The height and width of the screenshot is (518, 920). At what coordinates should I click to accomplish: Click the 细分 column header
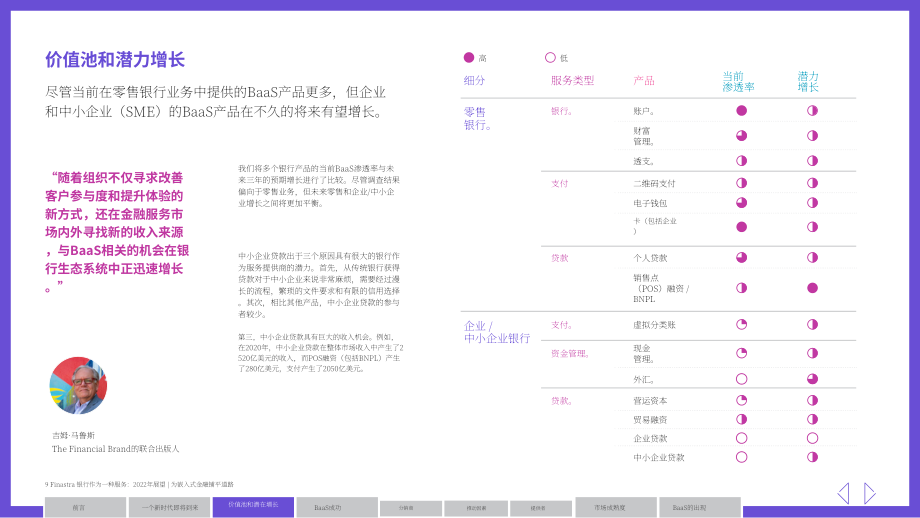(474, 80)
